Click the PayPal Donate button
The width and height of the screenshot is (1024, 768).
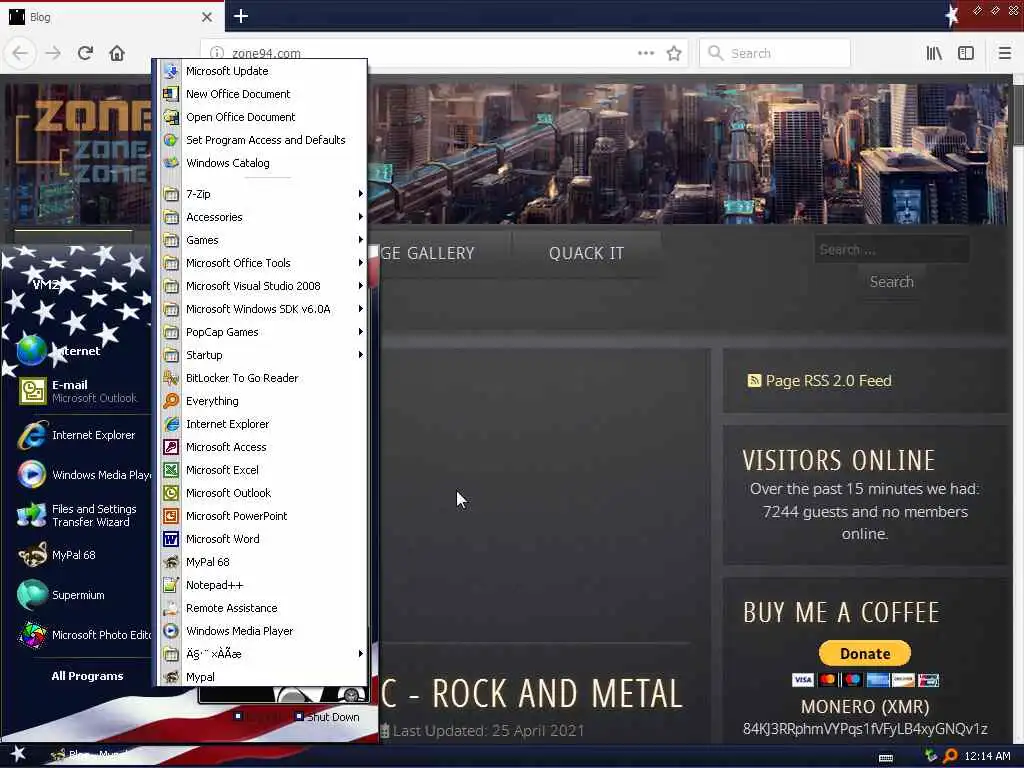[x=865, y=653]
